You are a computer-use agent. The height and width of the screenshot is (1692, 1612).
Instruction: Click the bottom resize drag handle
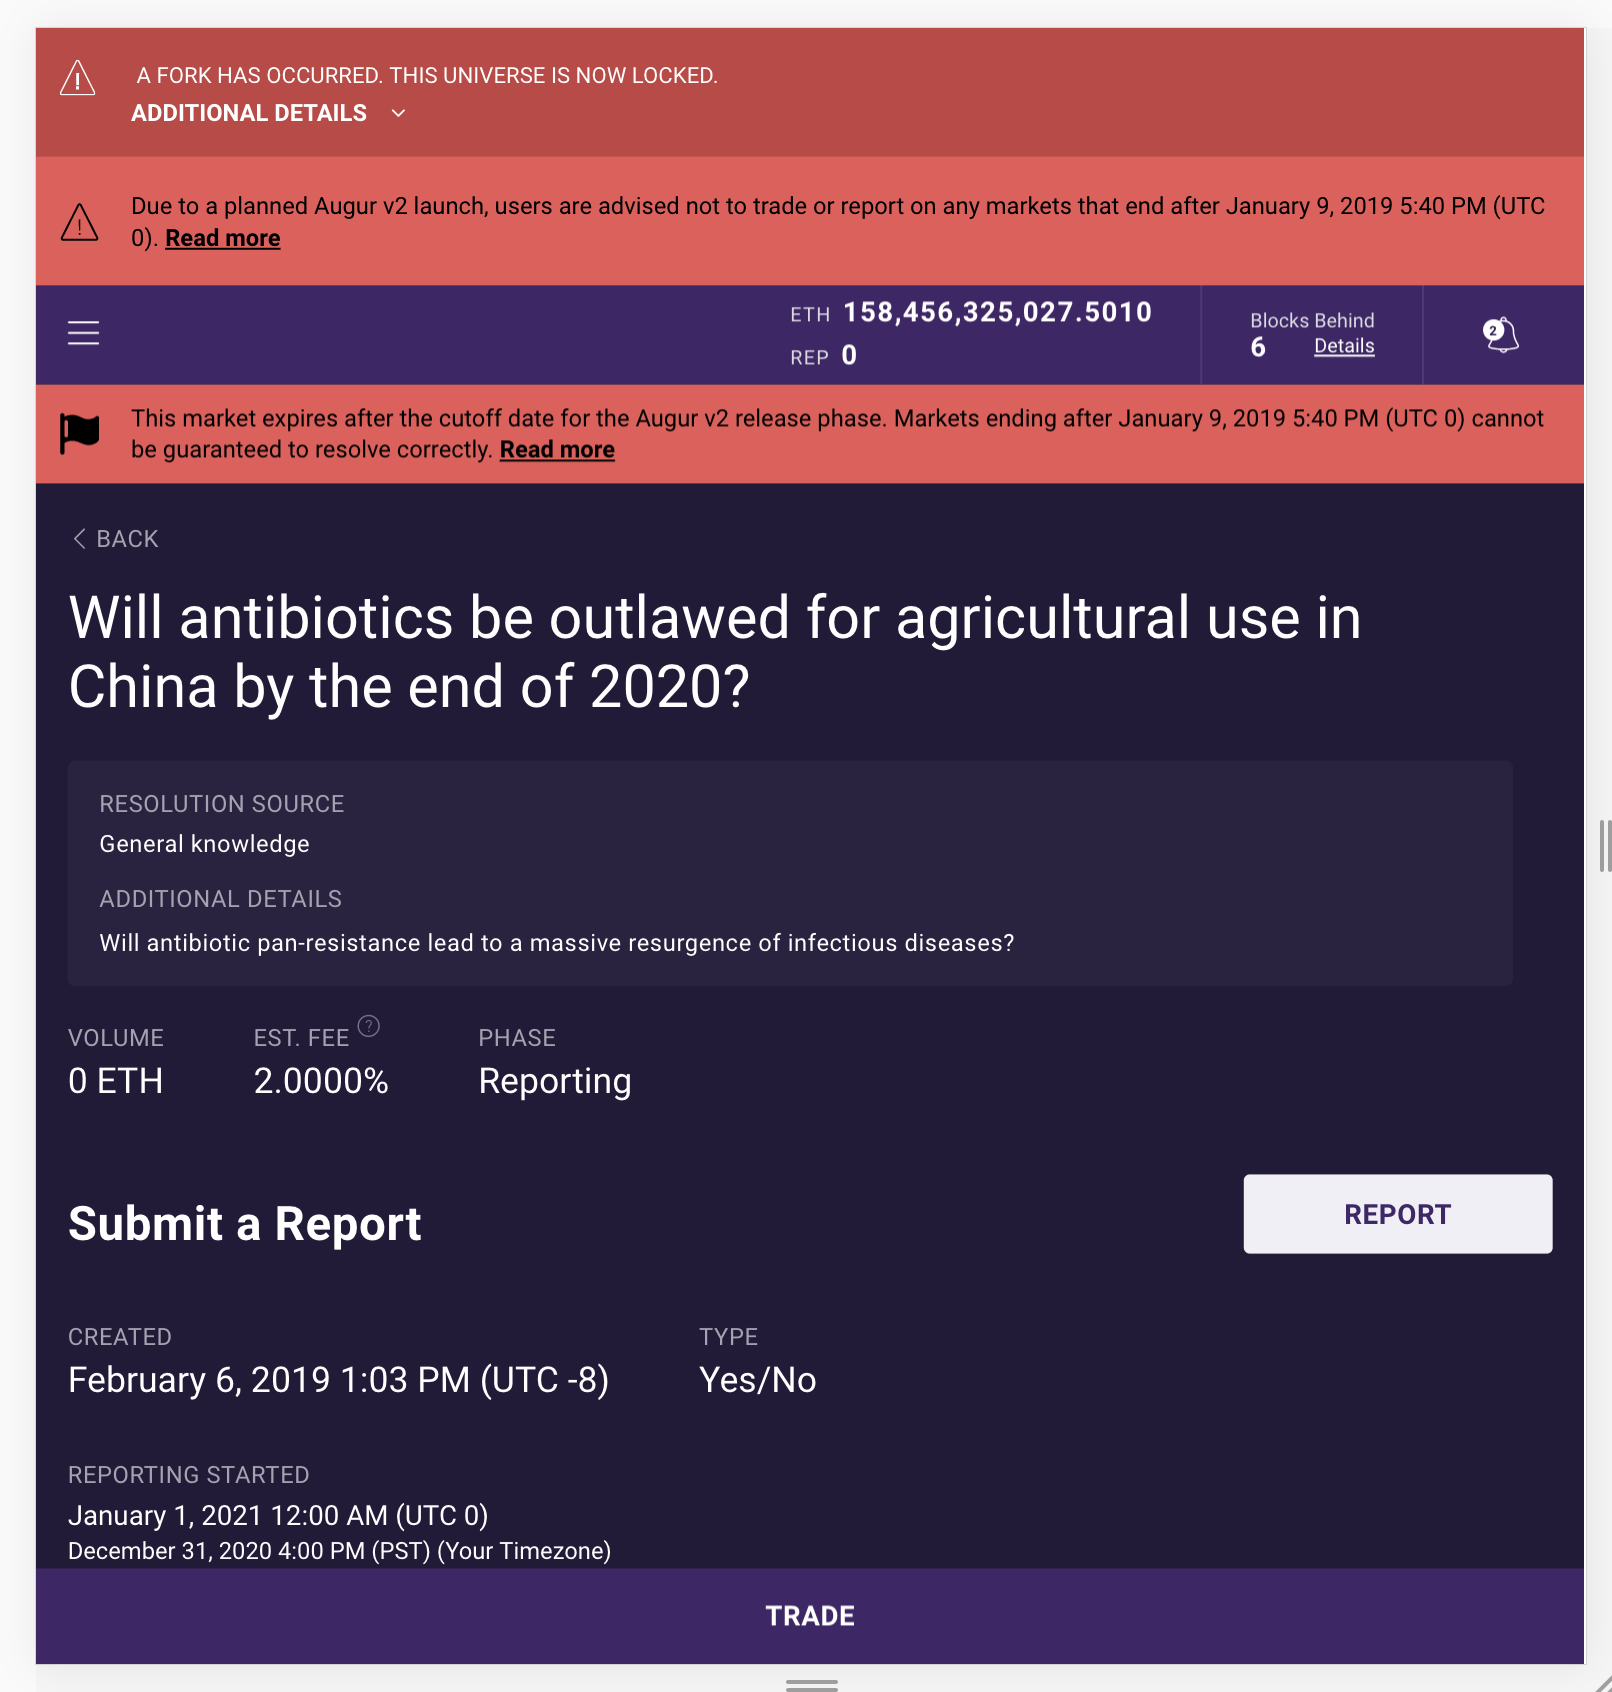[x=811, y=1685]
